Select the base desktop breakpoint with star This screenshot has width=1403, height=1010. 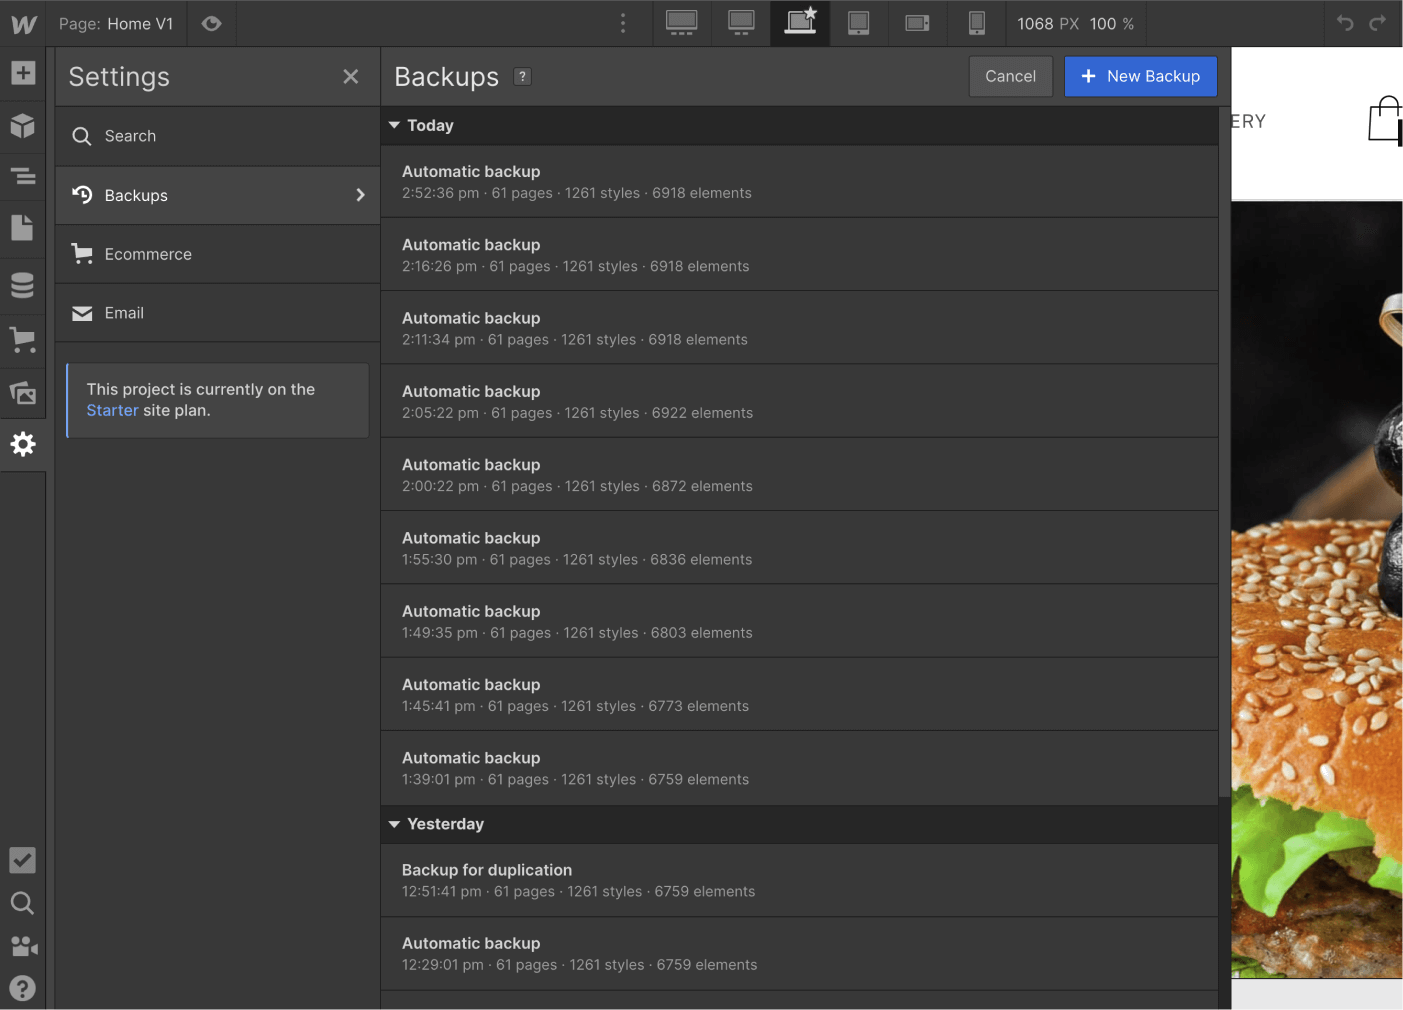click(x=801, y=22)
